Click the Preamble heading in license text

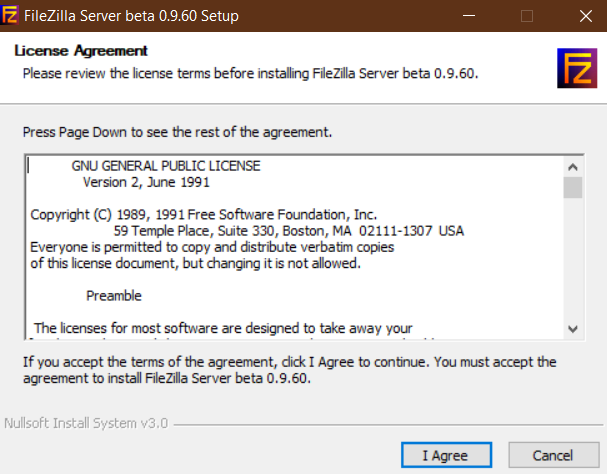coord(114,296)
